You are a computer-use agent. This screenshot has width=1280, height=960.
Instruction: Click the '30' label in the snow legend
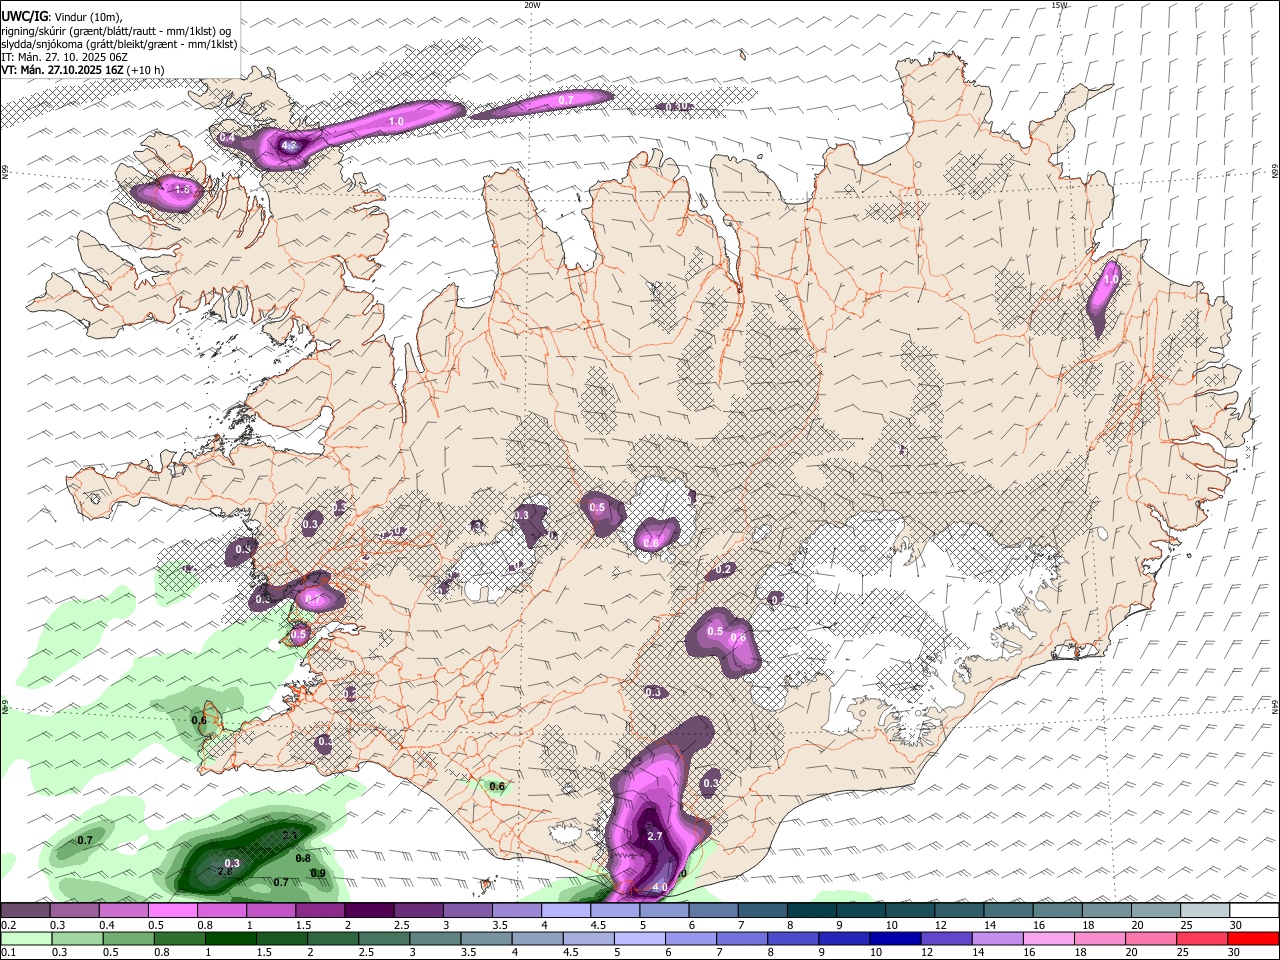[1236, 925]
